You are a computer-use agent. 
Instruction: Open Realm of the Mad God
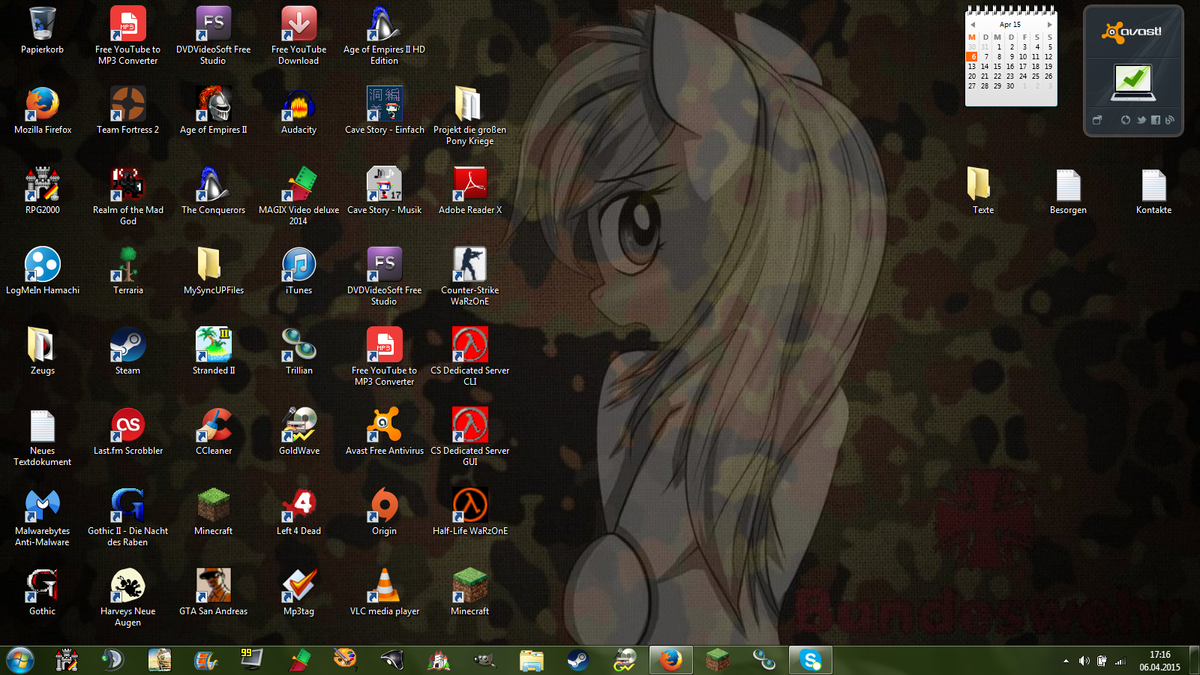[128, 196]
